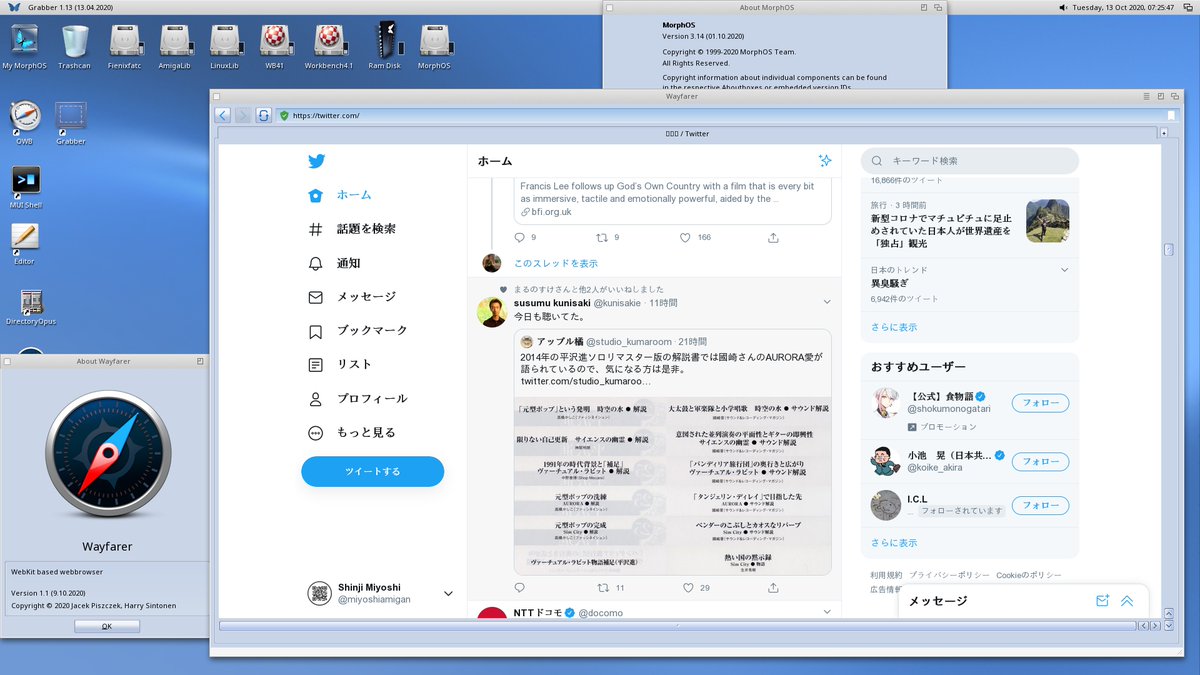The width and height of the screenshot is (1200, 675).
Task: Open プロフィール in sidebar
Action: [x=358, y=399]
